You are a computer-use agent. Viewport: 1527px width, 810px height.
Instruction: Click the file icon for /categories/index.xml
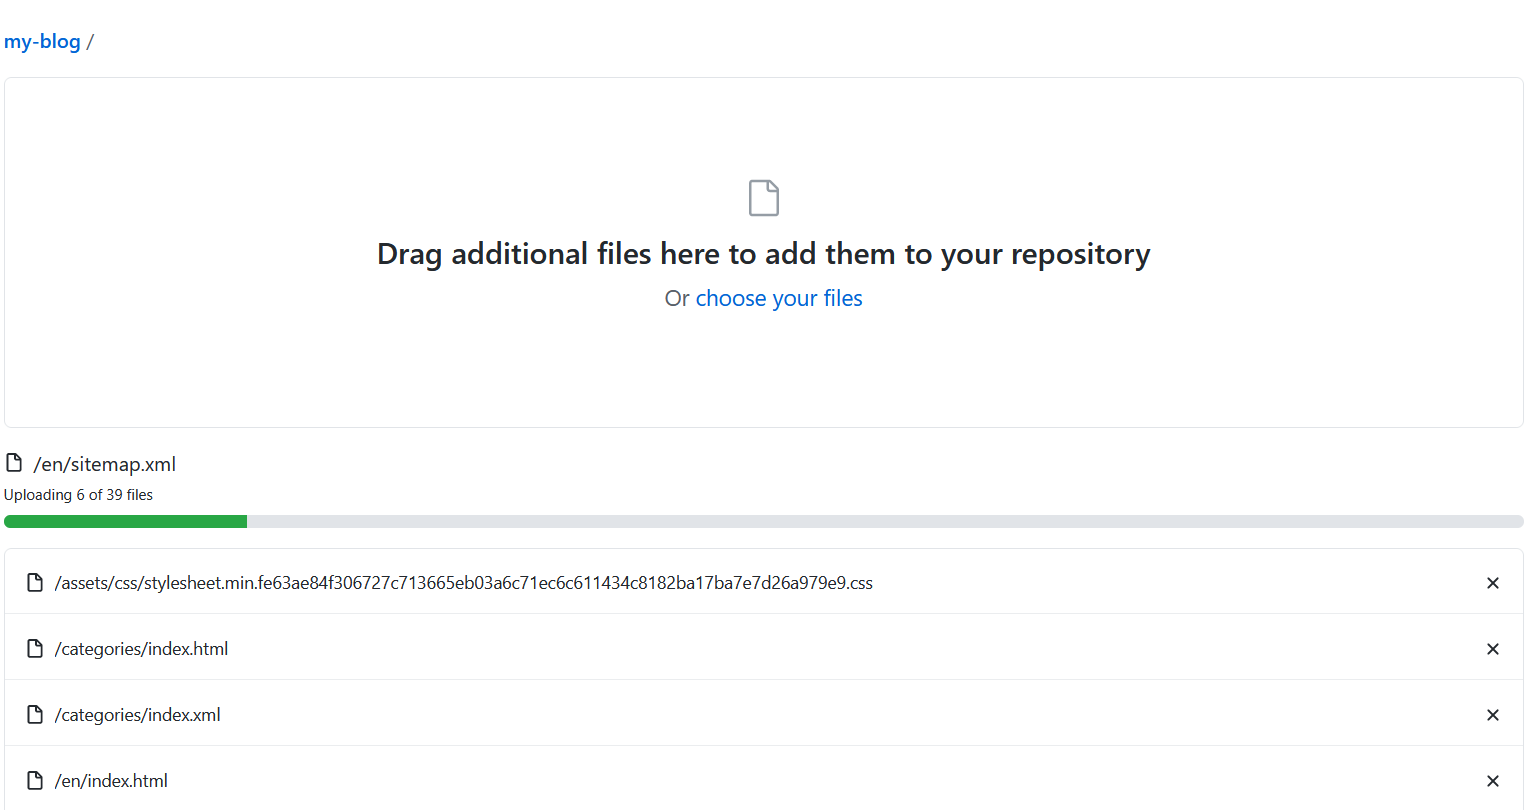[x=35, y=715]
